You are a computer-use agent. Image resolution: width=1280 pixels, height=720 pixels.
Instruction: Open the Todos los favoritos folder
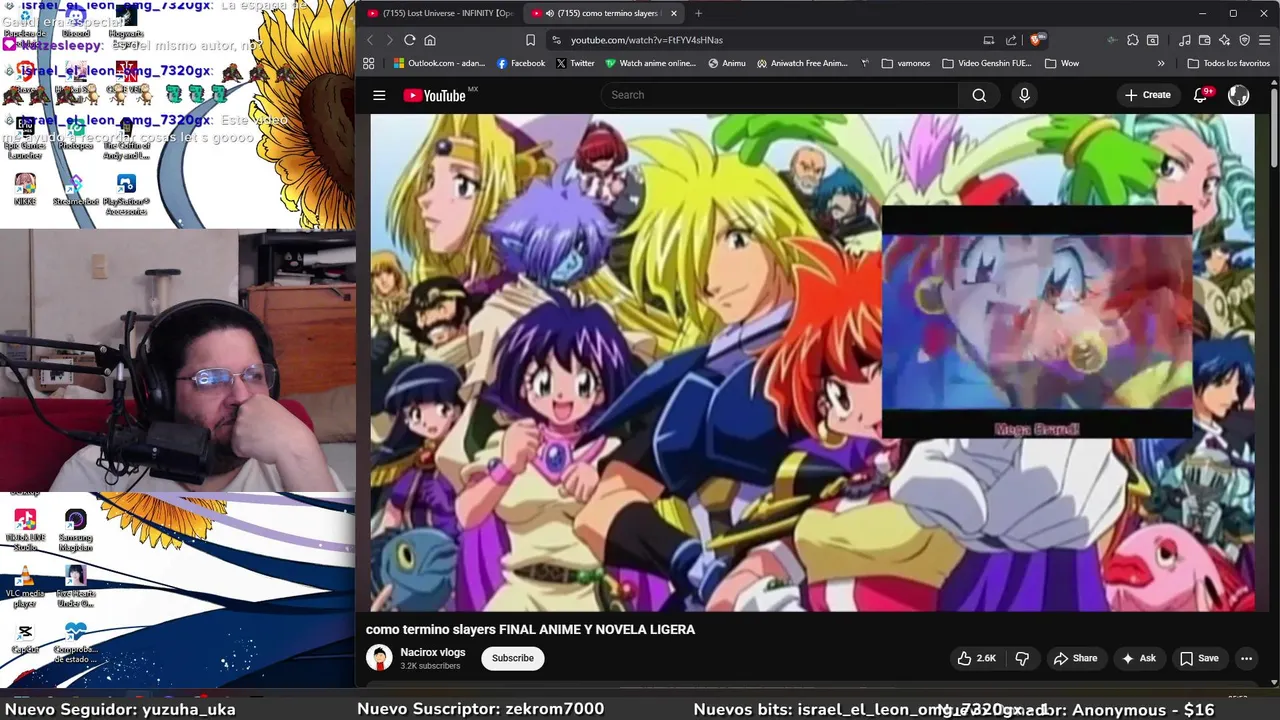(1228, 63)
